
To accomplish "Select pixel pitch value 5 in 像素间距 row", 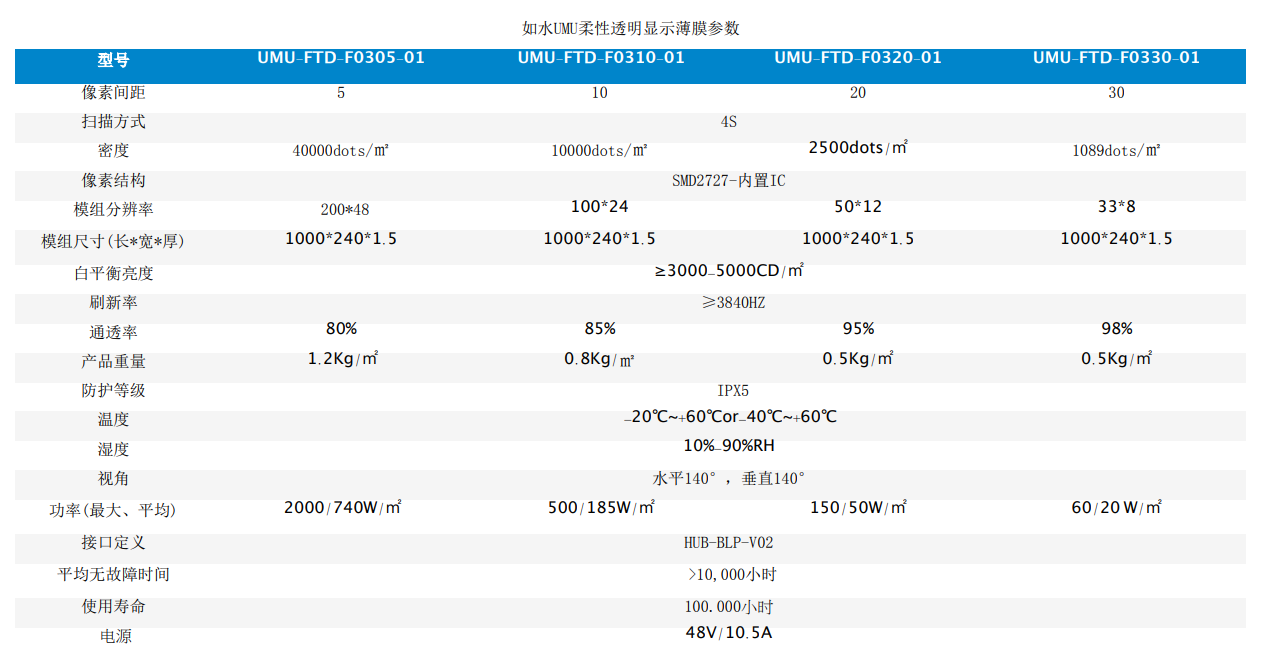I will tap(341, 93).
